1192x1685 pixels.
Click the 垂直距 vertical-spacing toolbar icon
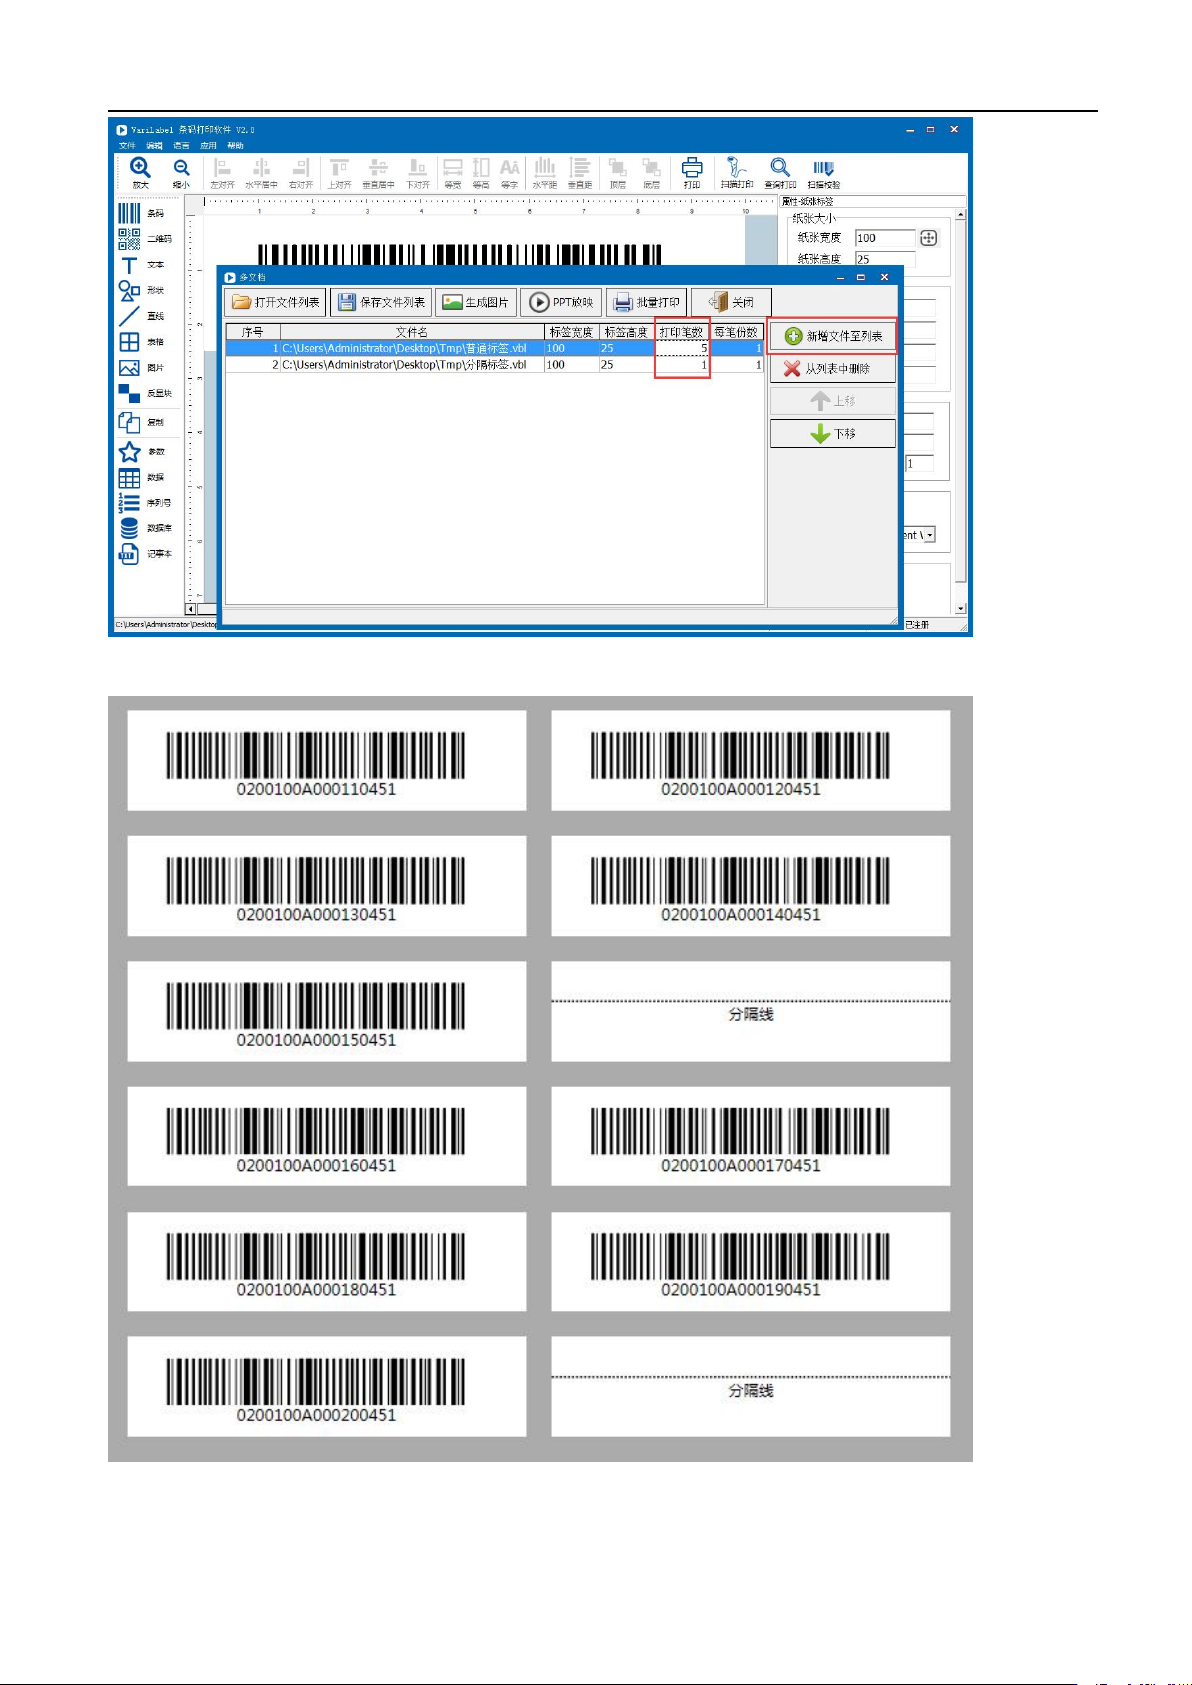coord(580,168)
